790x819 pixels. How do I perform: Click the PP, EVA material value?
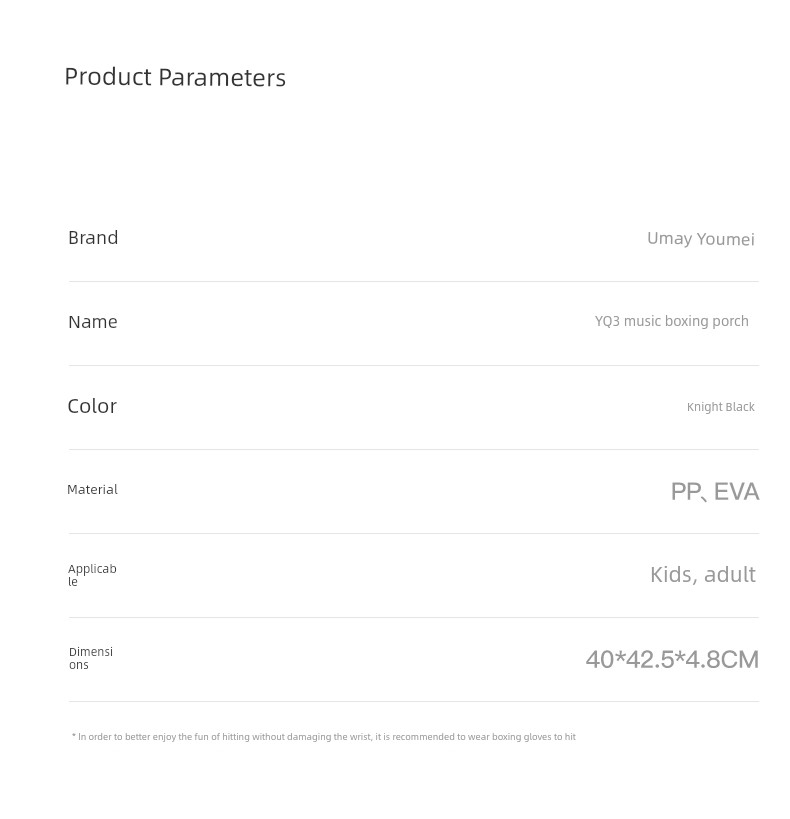715,492
